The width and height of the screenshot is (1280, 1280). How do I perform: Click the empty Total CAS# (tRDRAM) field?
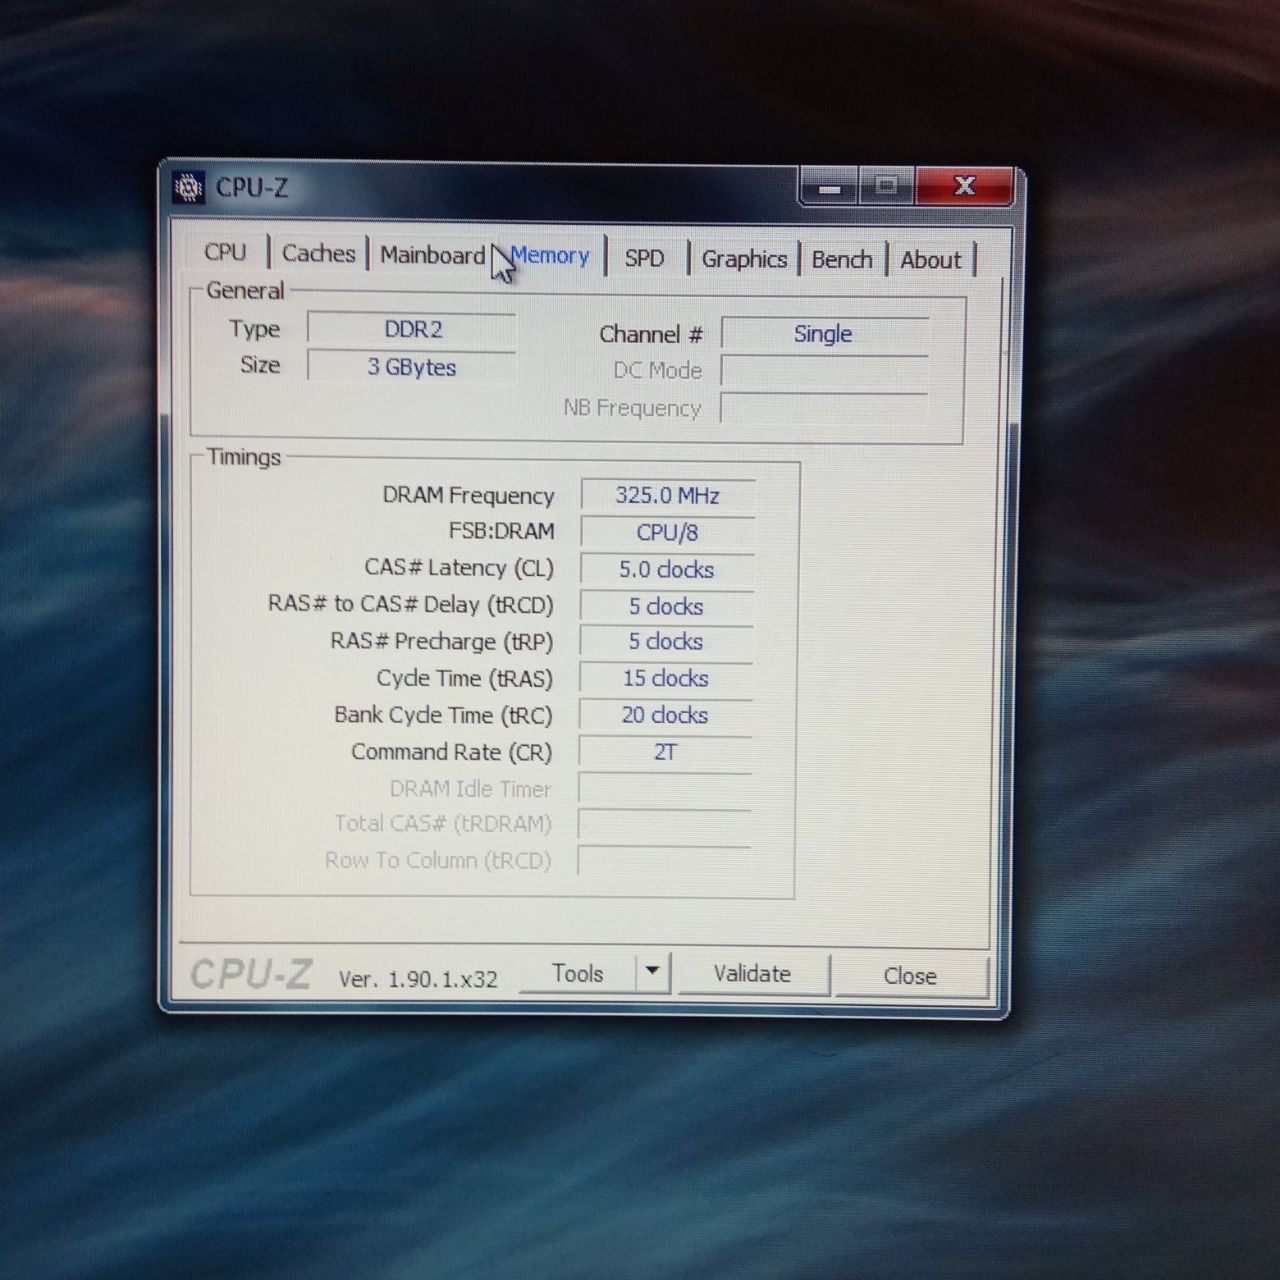(x=664, y=825)
